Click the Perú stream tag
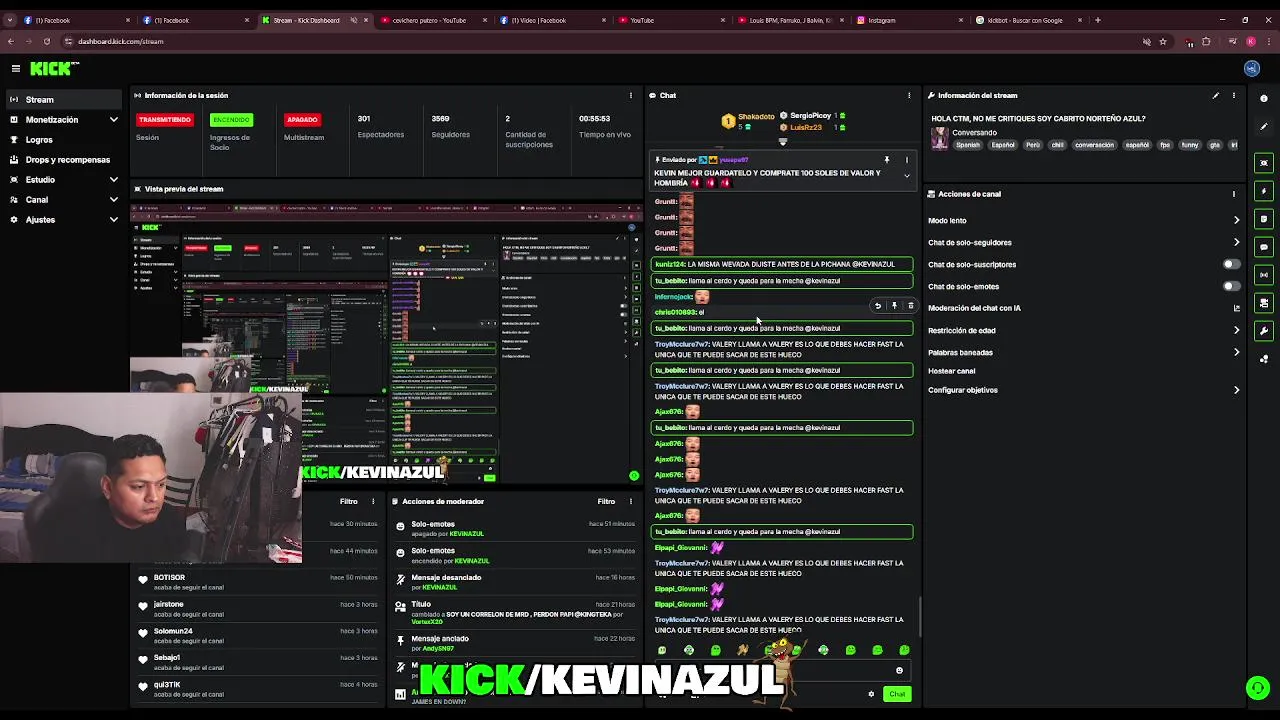 pos(1033,145)
